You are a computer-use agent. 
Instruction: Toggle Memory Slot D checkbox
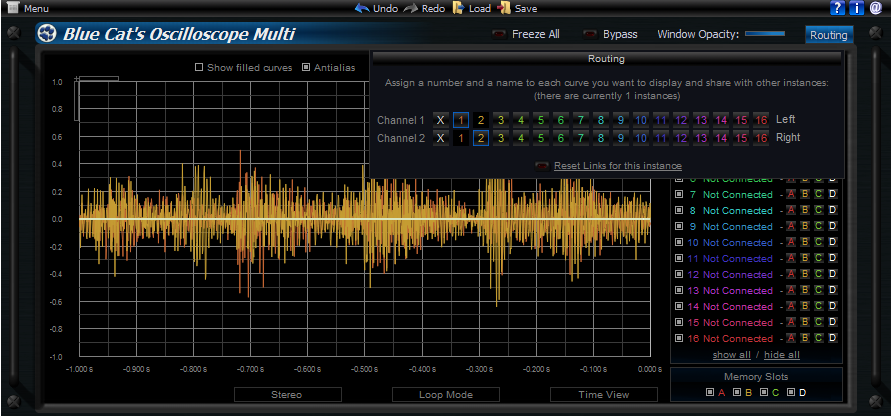(x=792, y=392)
